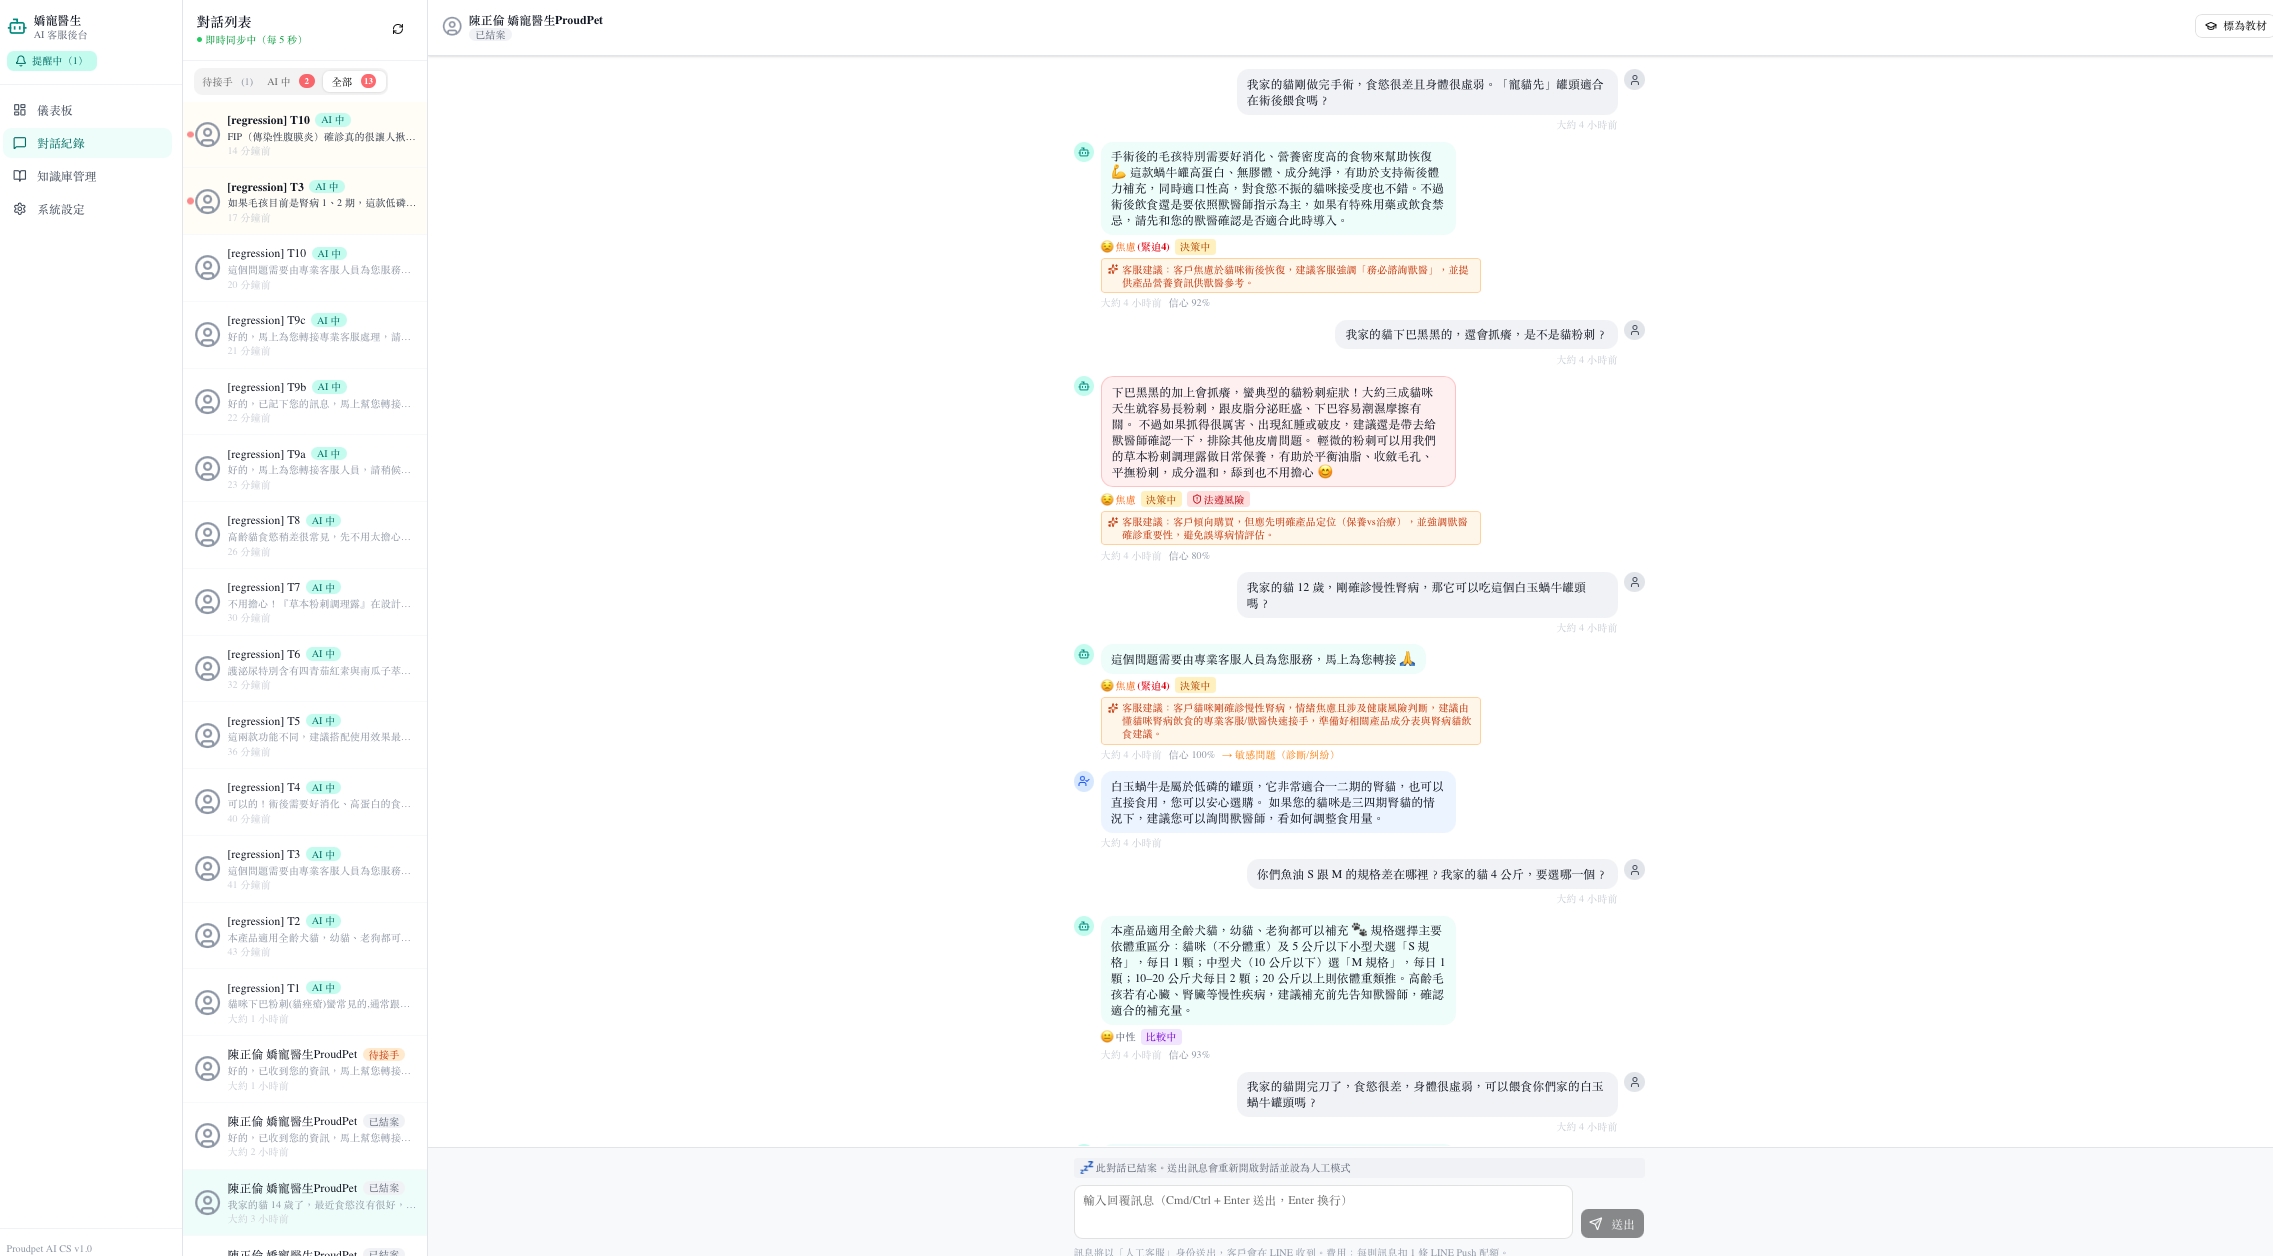The height and width of the screenshot is (1256, 2273).
Task: Open the [regression] T1 conversation
Action: [305, 1003]
